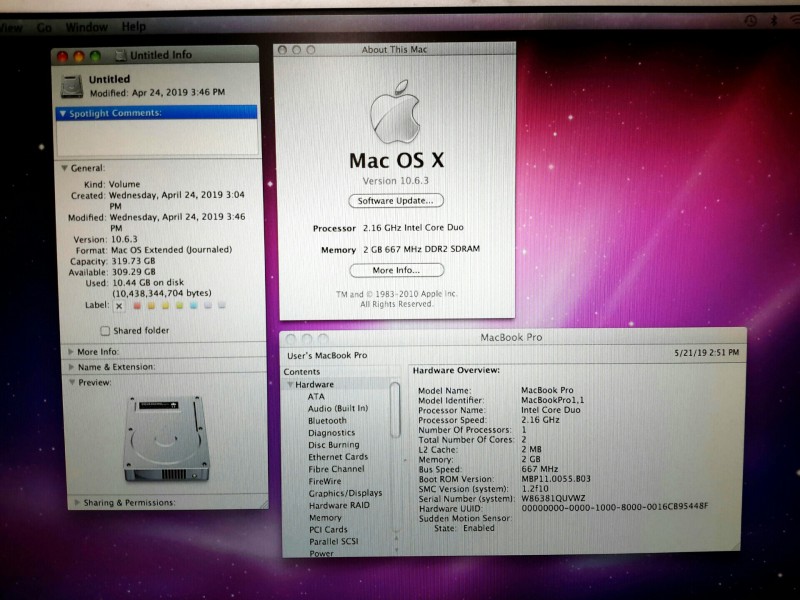
Task: Apply the orange label color
Action: pos(151,306)
